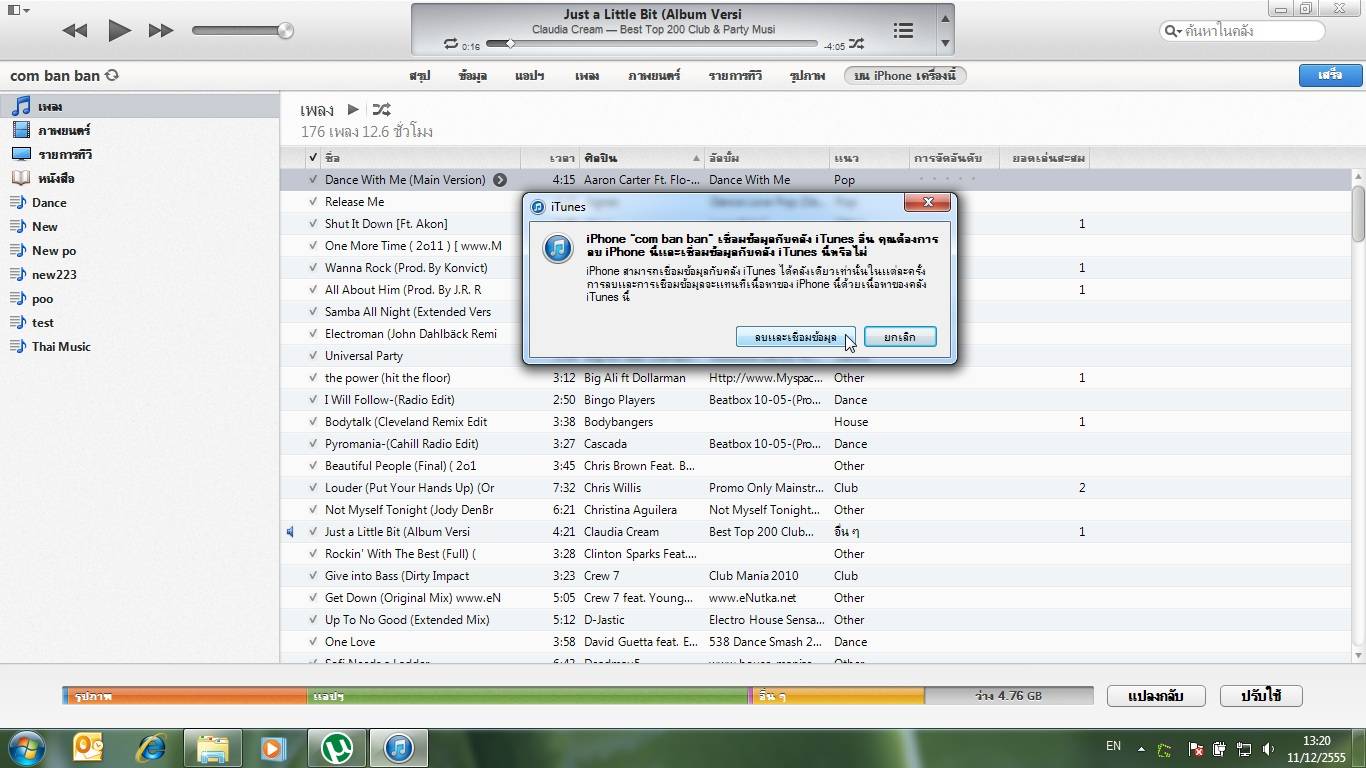Open uTorrent from the taskbar
Screen dimensions: 1366x768
click(337, 748)
